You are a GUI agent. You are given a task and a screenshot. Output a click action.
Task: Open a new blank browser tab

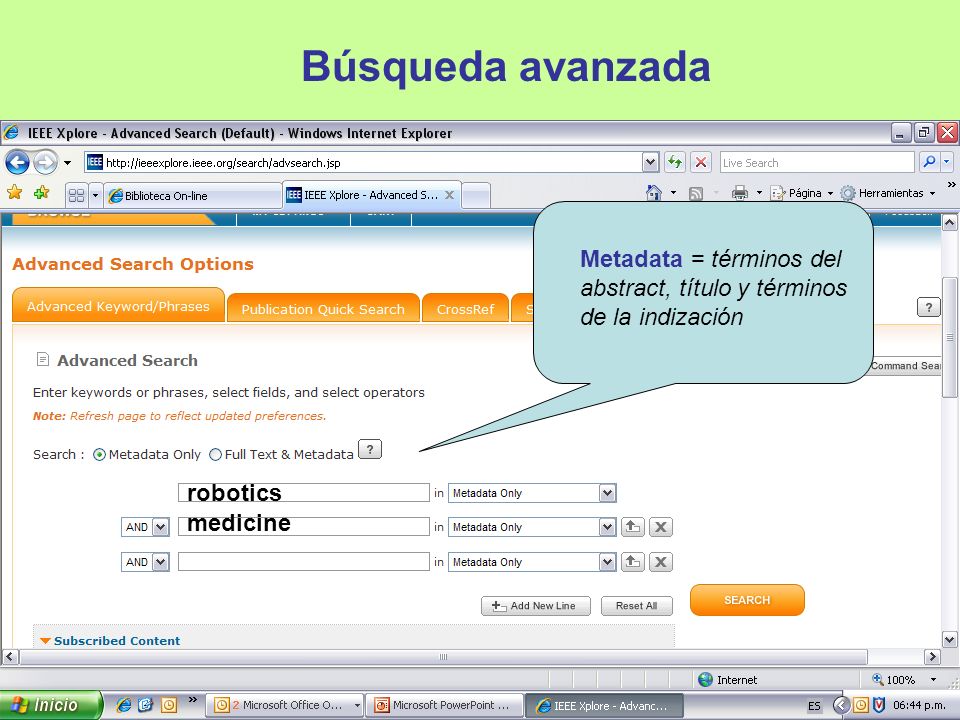[x=476, y=195]
